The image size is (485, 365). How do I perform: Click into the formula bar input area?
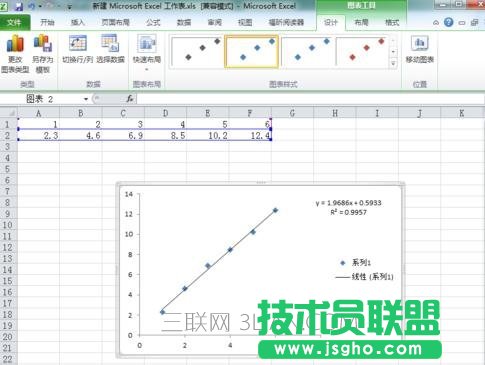pyautogui.click(x=310, y=99)
